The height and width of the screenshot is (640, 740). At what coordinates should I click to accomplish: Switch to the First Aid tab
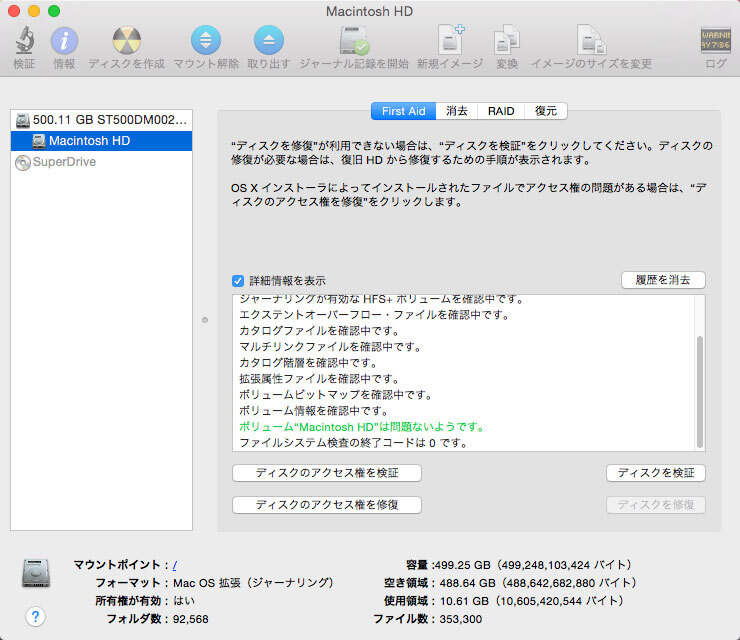click(x=404, y=111)
